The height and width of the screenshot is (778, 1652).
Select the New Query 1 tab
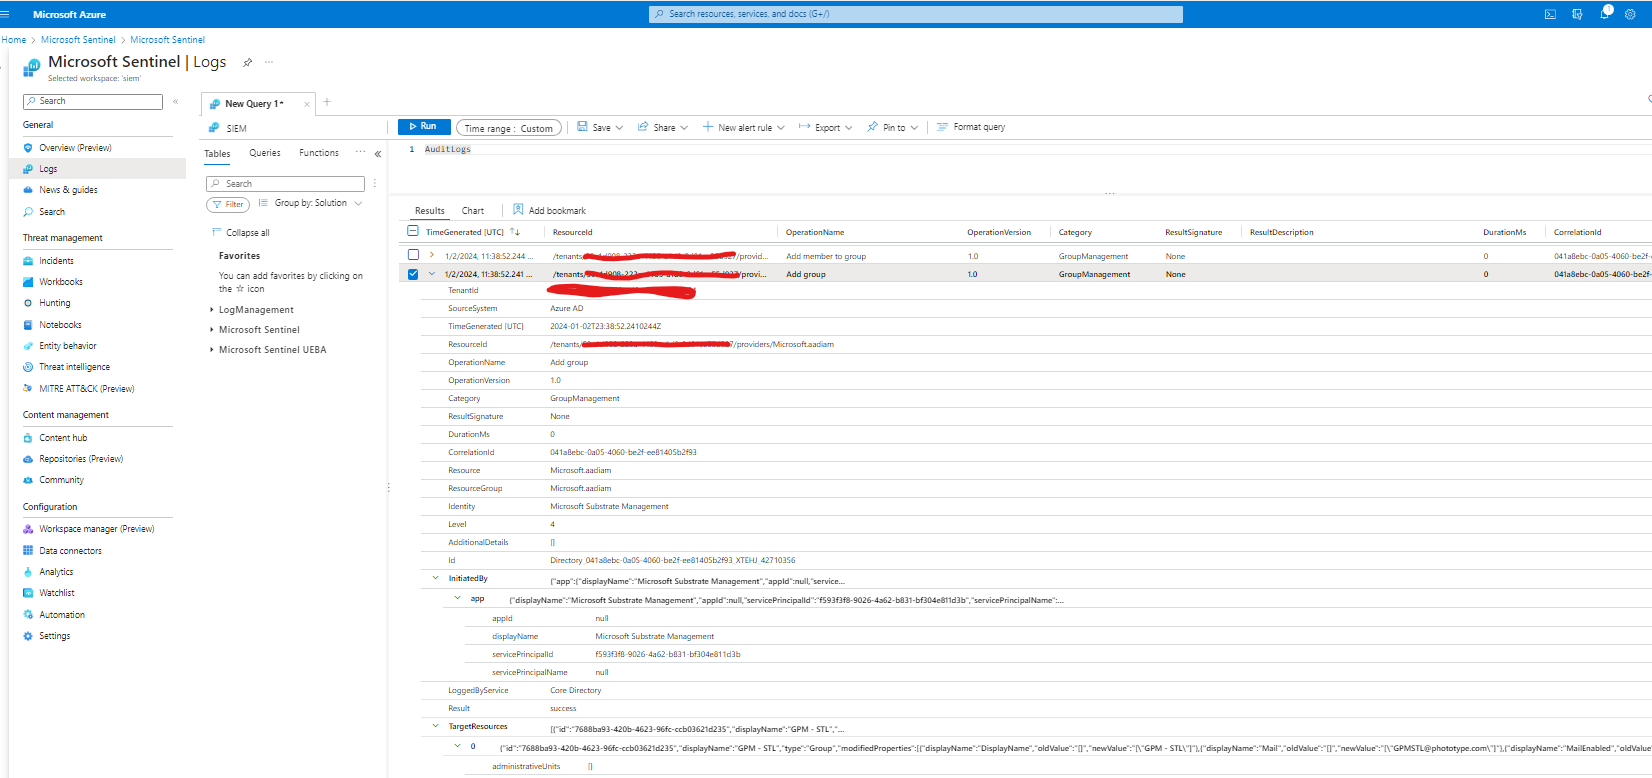pos(254,103)
